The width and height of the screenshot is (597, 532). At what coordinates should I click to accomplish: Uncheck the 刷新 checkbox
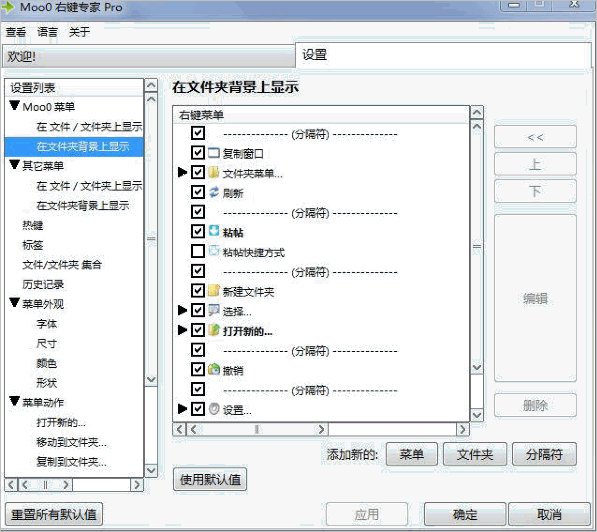(198, 192)
